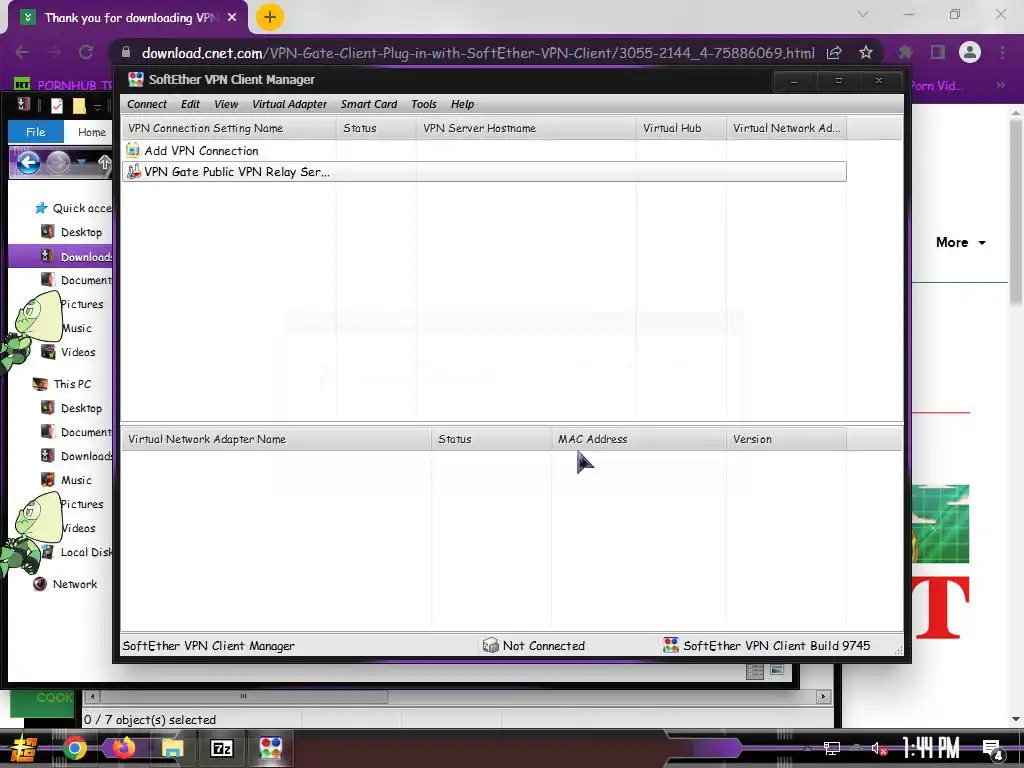Image resolution: width=1024 pixels, height=768 pixels.
Task: Open Chrome three-dot menu
Action: click(x=1002, y=52)
